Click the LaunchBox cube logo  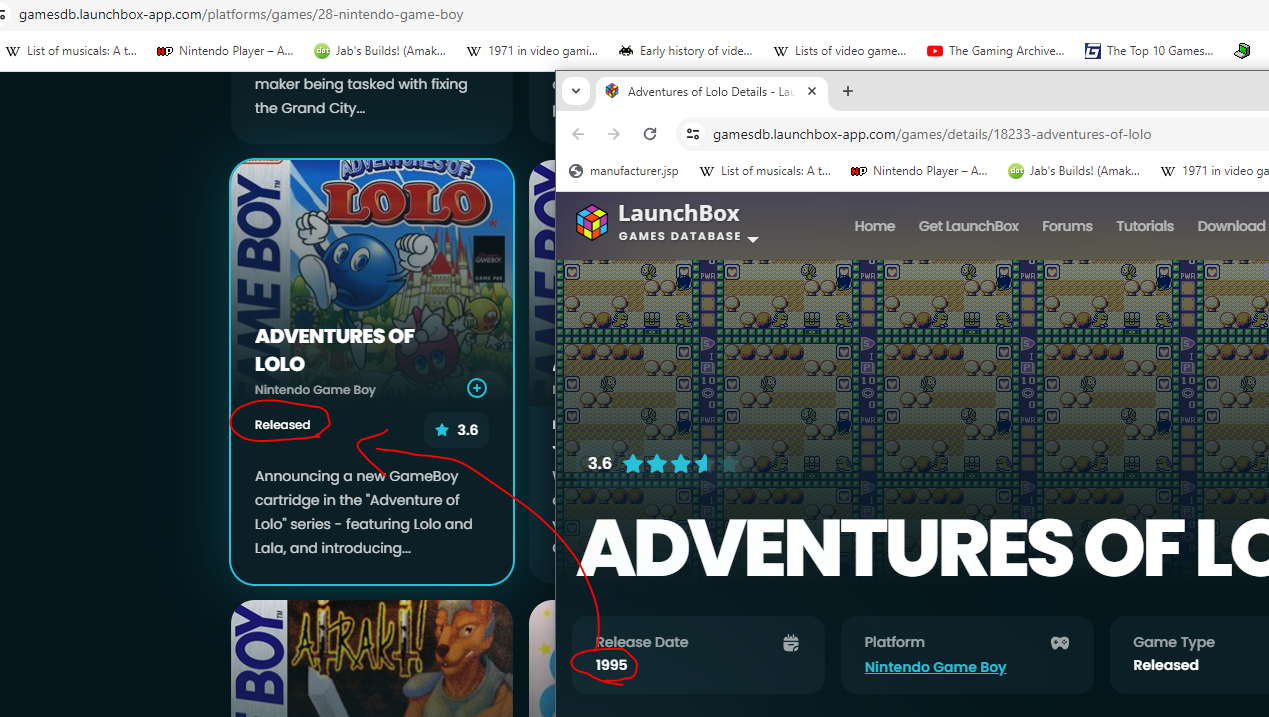pyautogui.click(x=592, y=222)
